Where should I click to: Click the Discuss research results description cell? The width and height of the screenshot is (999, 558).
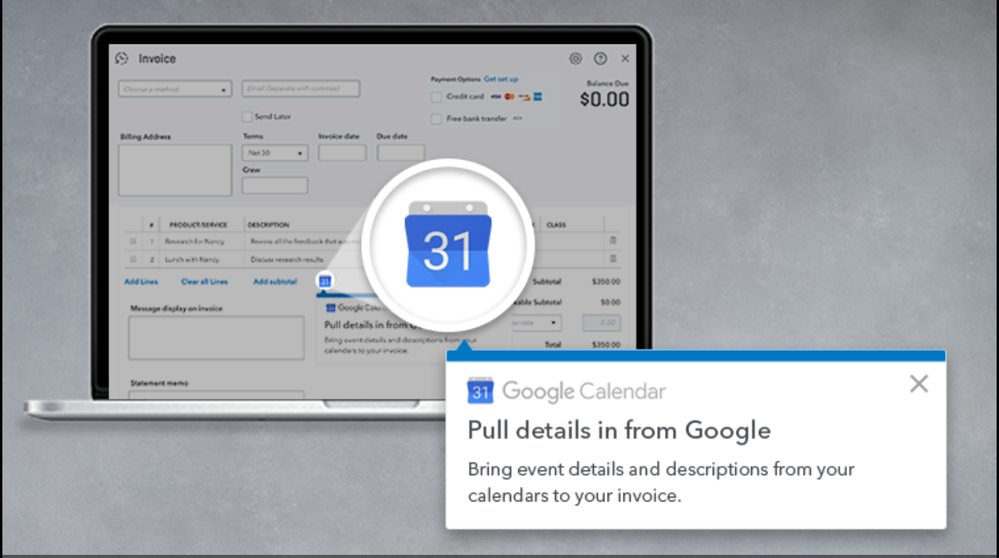point(287,259)
